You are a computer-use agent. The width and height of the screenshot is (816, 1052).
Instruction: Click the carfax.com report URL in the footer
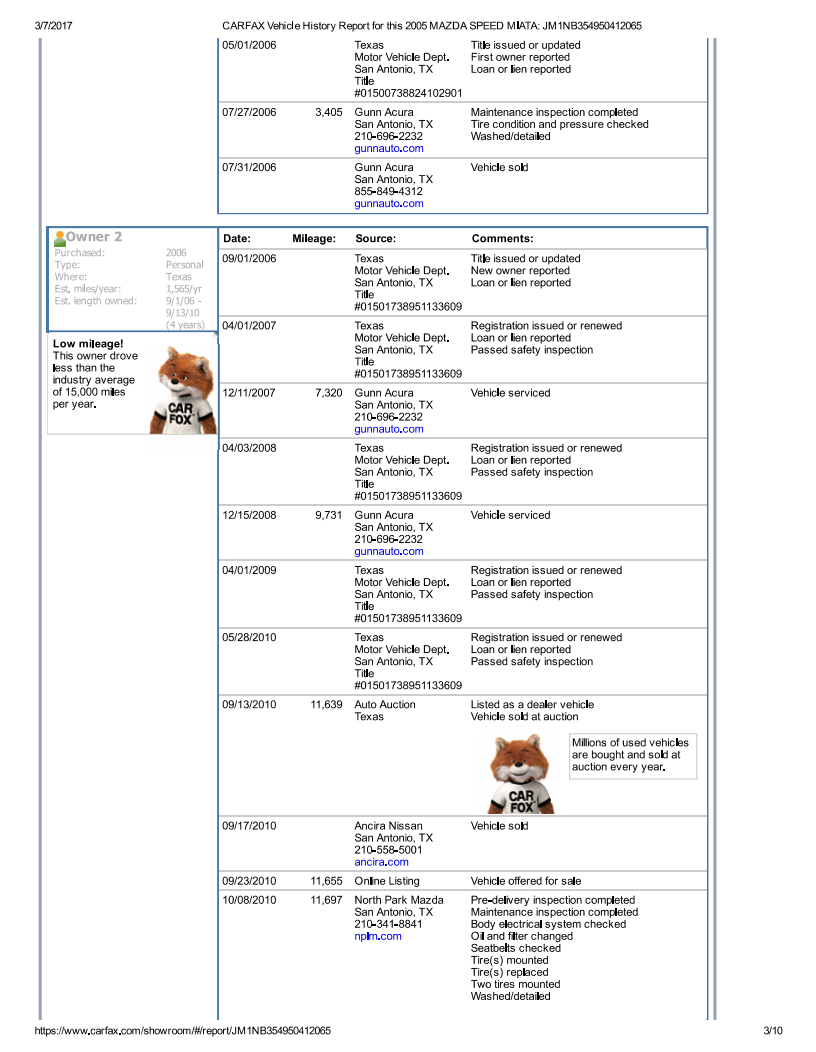183,1030
